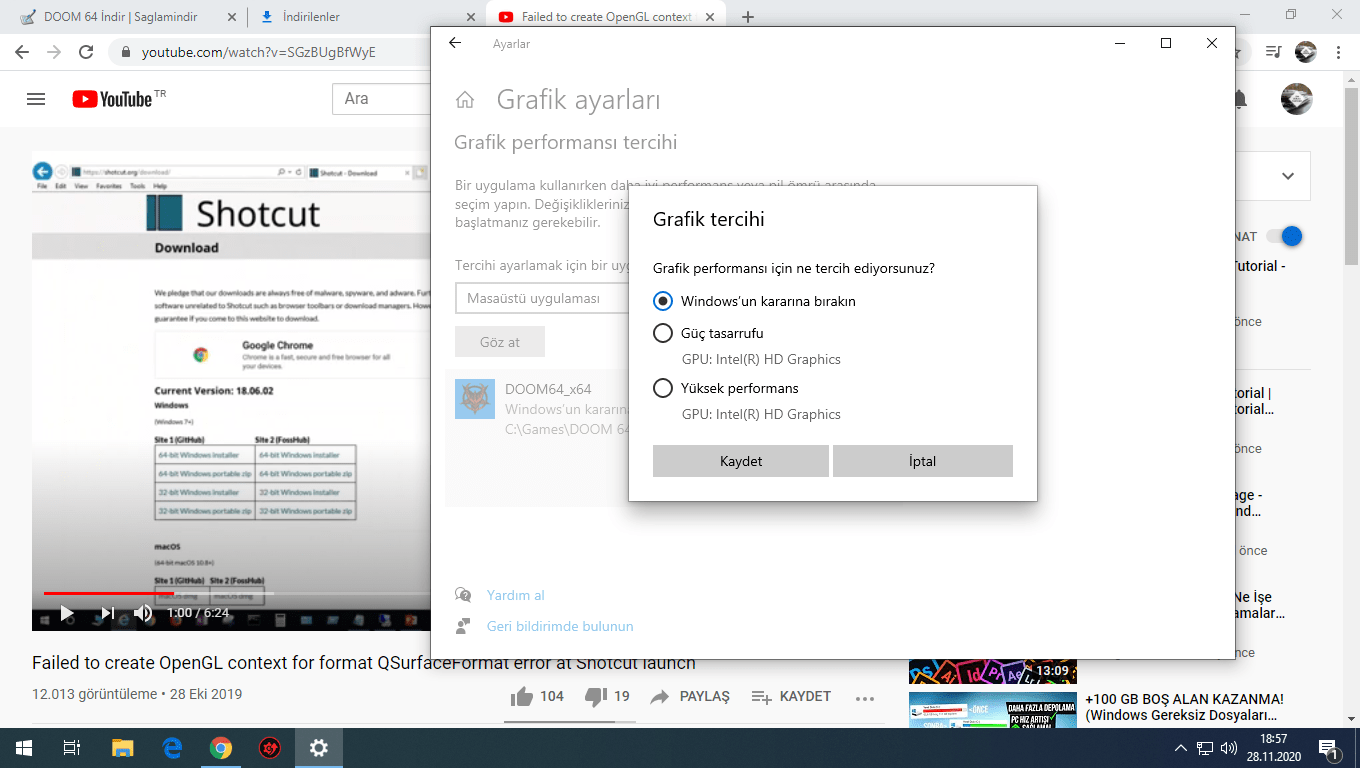1360x768 pixels.
Task: Open the YouTube hamburger guide menu
Action: click(x=36, y=99)
